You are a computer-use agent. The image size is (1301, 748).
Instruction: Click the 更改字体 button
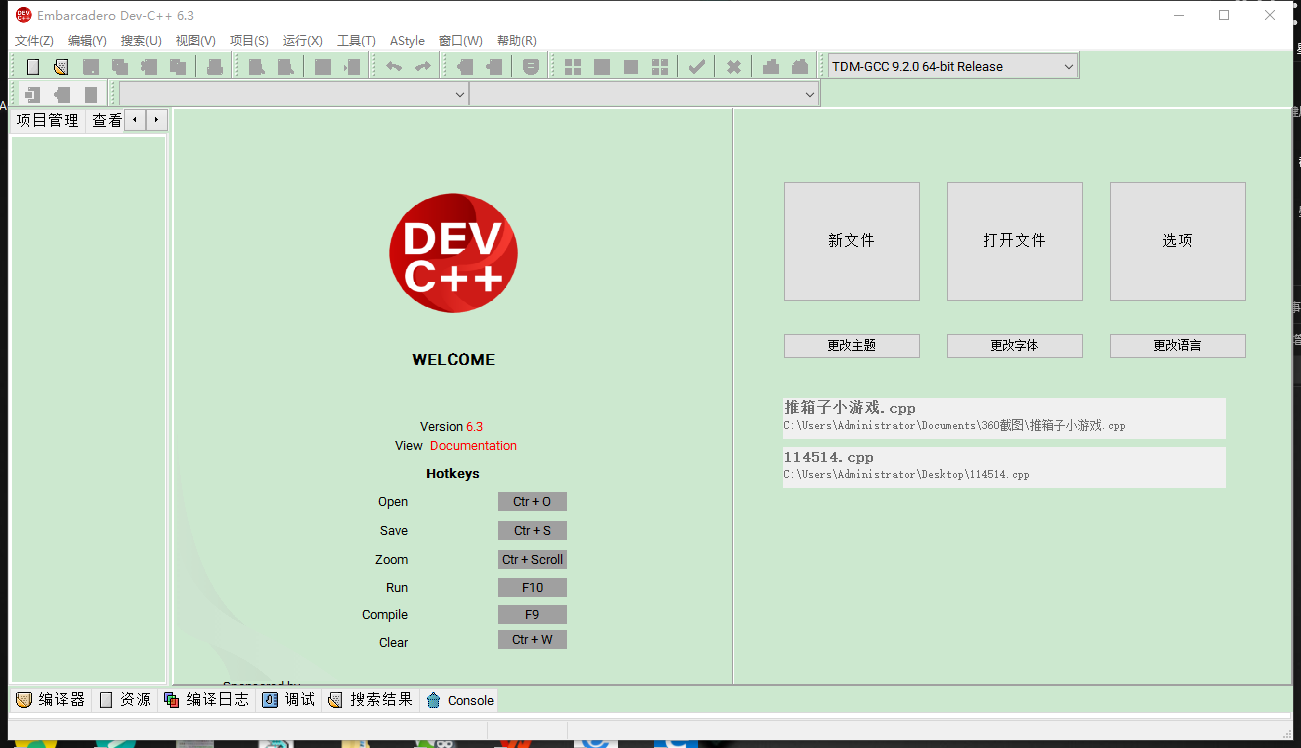[1015, 346]
